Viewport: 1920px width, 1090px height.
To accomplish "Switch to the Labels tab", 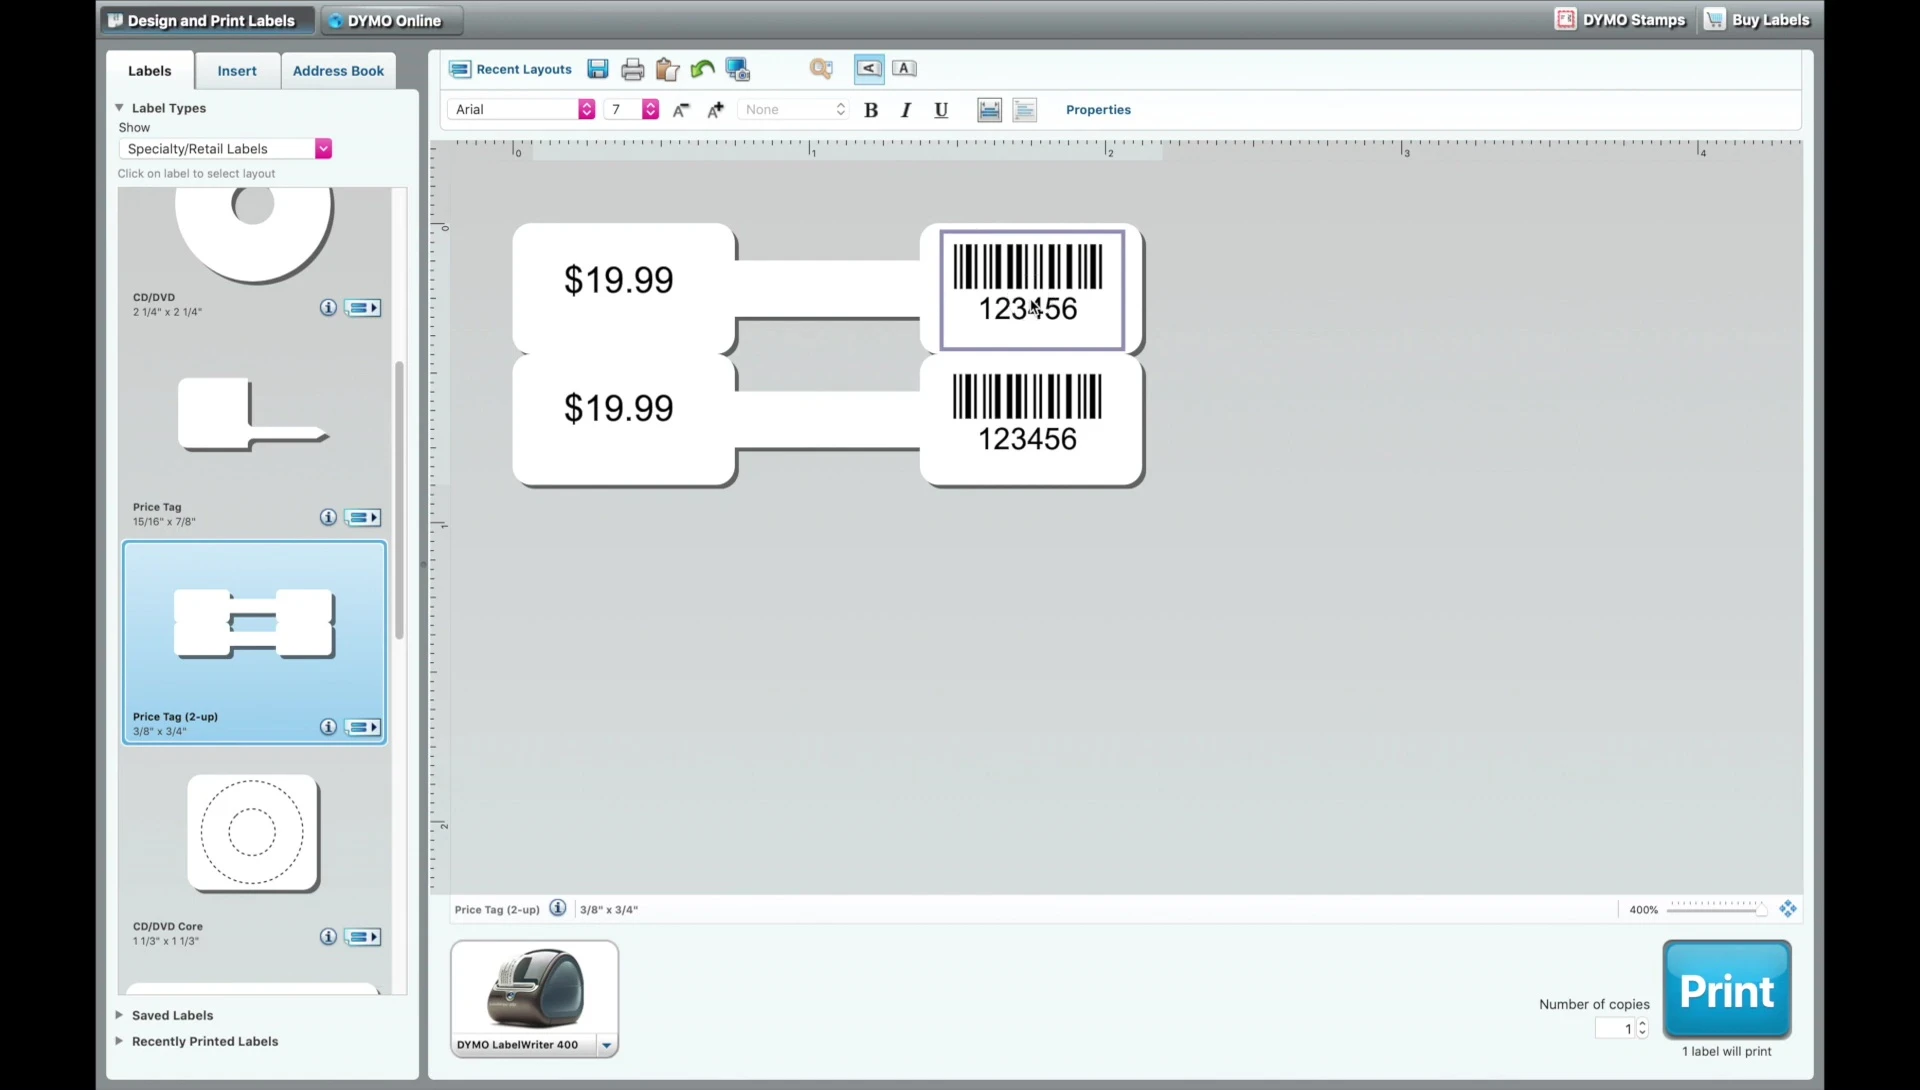I will tap(150, 71).
